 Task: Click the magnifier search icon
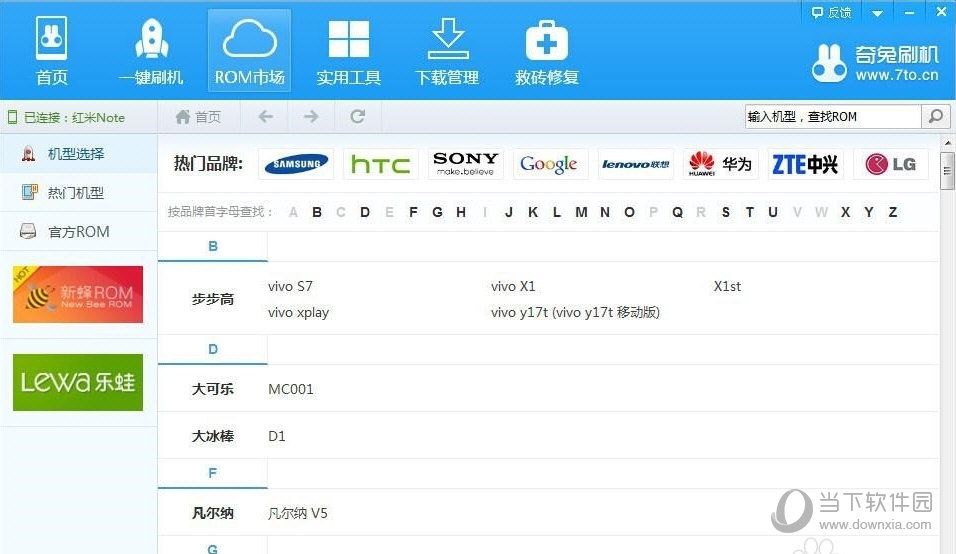935,116
